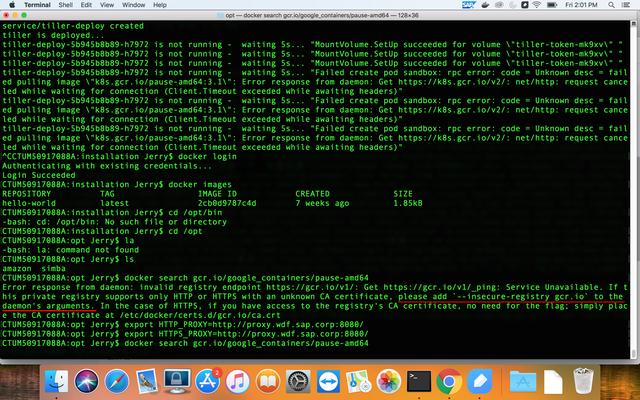Click the 'cd /opt/bin' command
Image resolution: width=640 pixels, height=400 pixels.
point(195,213)
